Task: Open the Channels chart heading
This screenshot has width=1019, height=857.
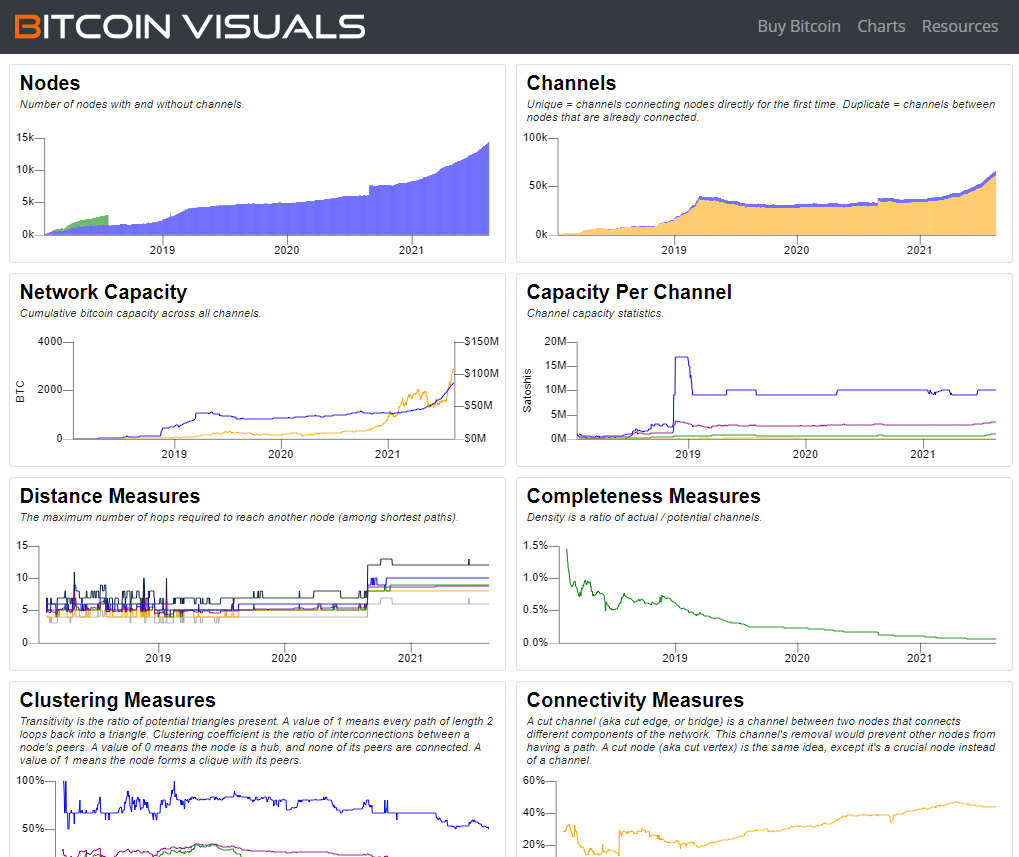Action: pos(571,83)
